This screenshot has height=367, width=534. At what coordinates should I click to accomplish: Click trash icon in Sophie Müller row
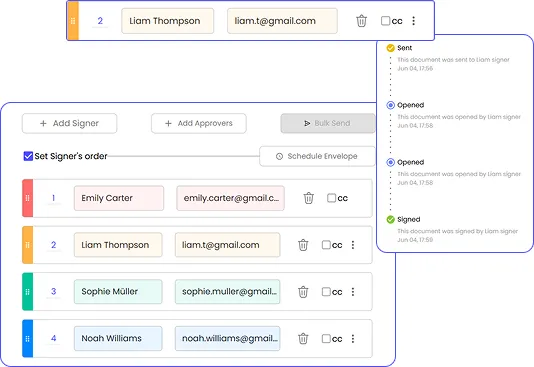point(303,292)
